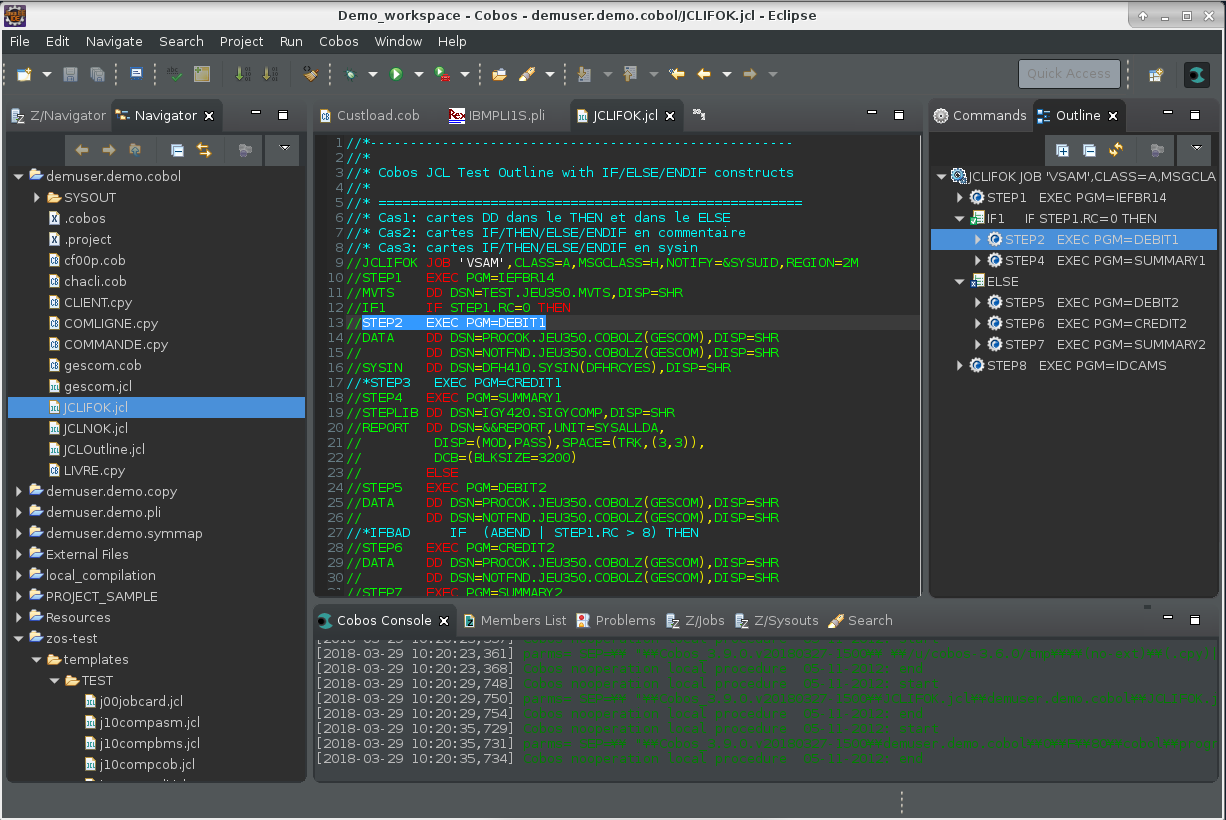Image resolution: width=1226 pixels, height=820 pixels.
Task: Click the Back navigation arrow in main toolbar
Action: (x=704, y=74)
